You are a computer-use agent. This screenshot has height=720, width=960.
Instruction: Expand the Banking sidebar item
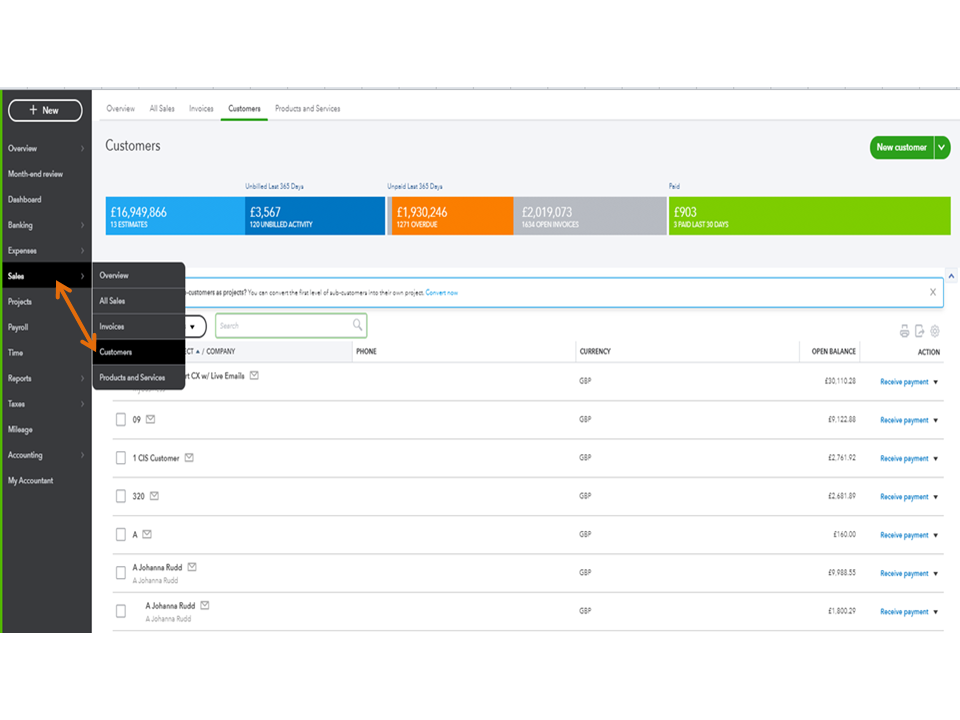click(x=46, y=225)
